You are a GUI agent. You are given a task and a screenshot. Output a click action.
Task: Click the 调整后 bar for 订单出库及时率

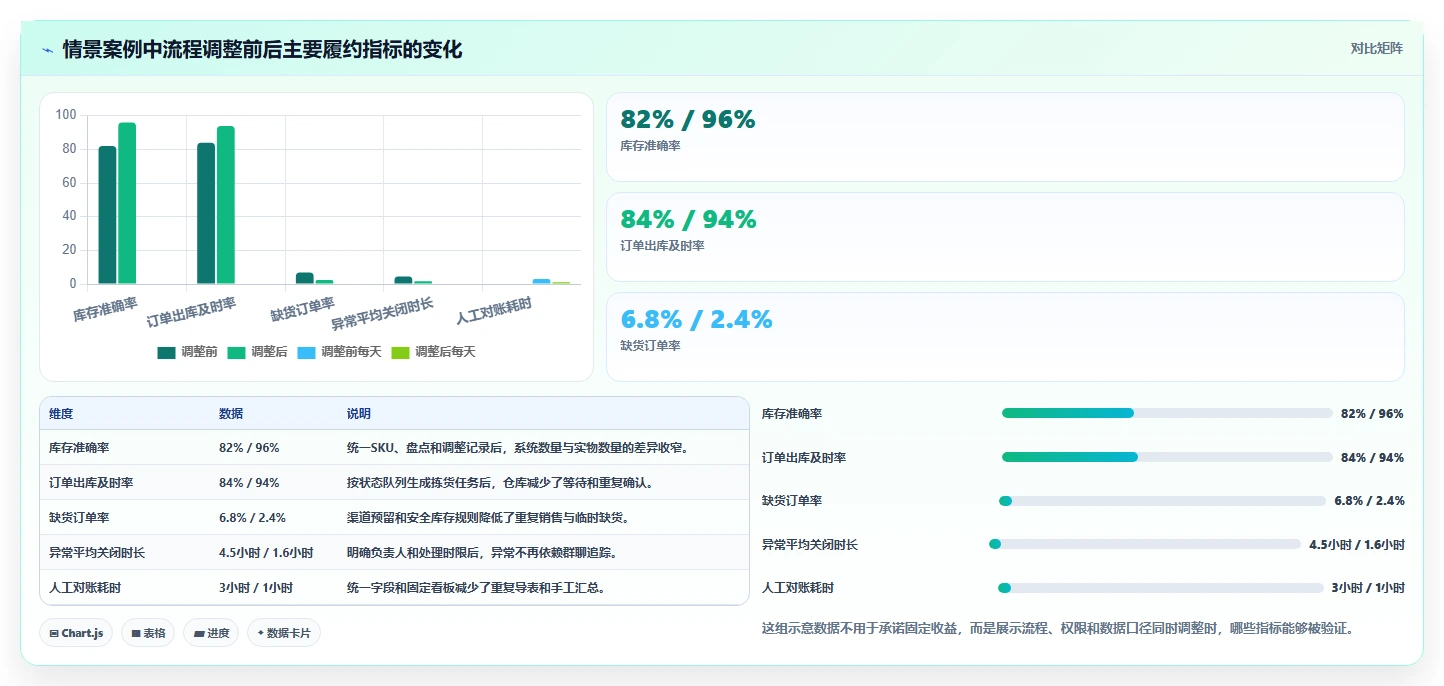(226, 205)
